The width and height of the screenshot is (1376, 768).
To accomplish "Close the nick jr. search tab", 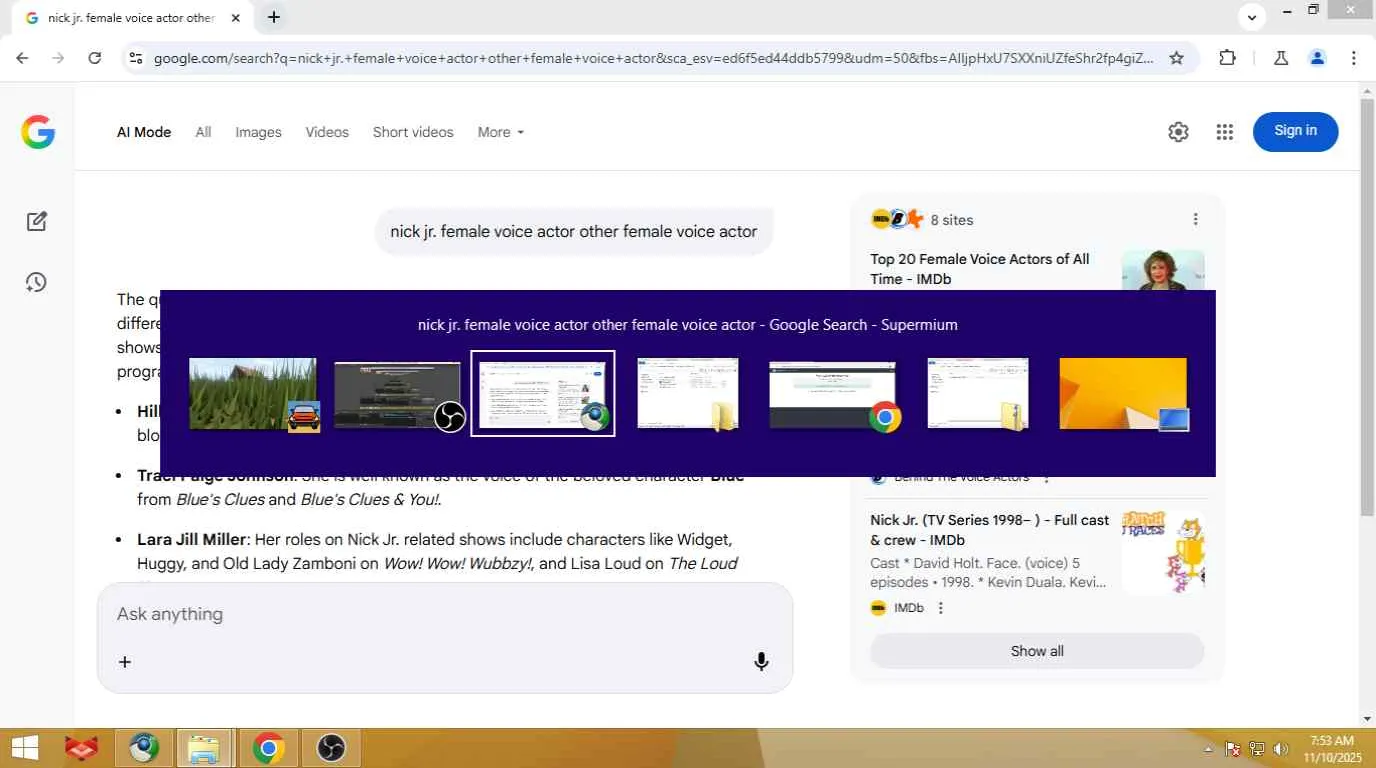I will click(235, 18).
